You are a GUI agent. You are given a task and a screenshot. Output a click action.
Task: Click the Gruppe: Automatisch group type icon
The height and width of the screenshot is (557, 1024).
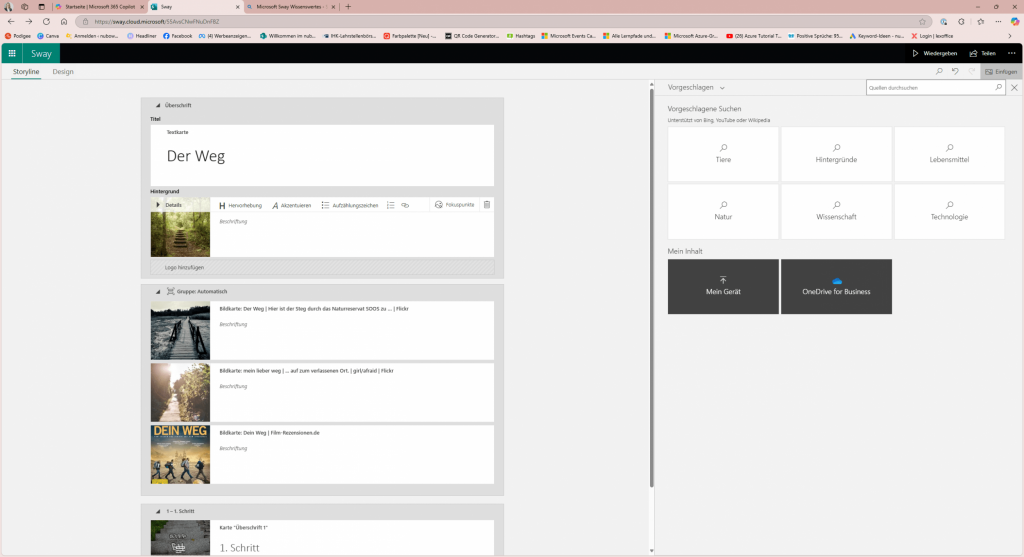click(170, 291)
